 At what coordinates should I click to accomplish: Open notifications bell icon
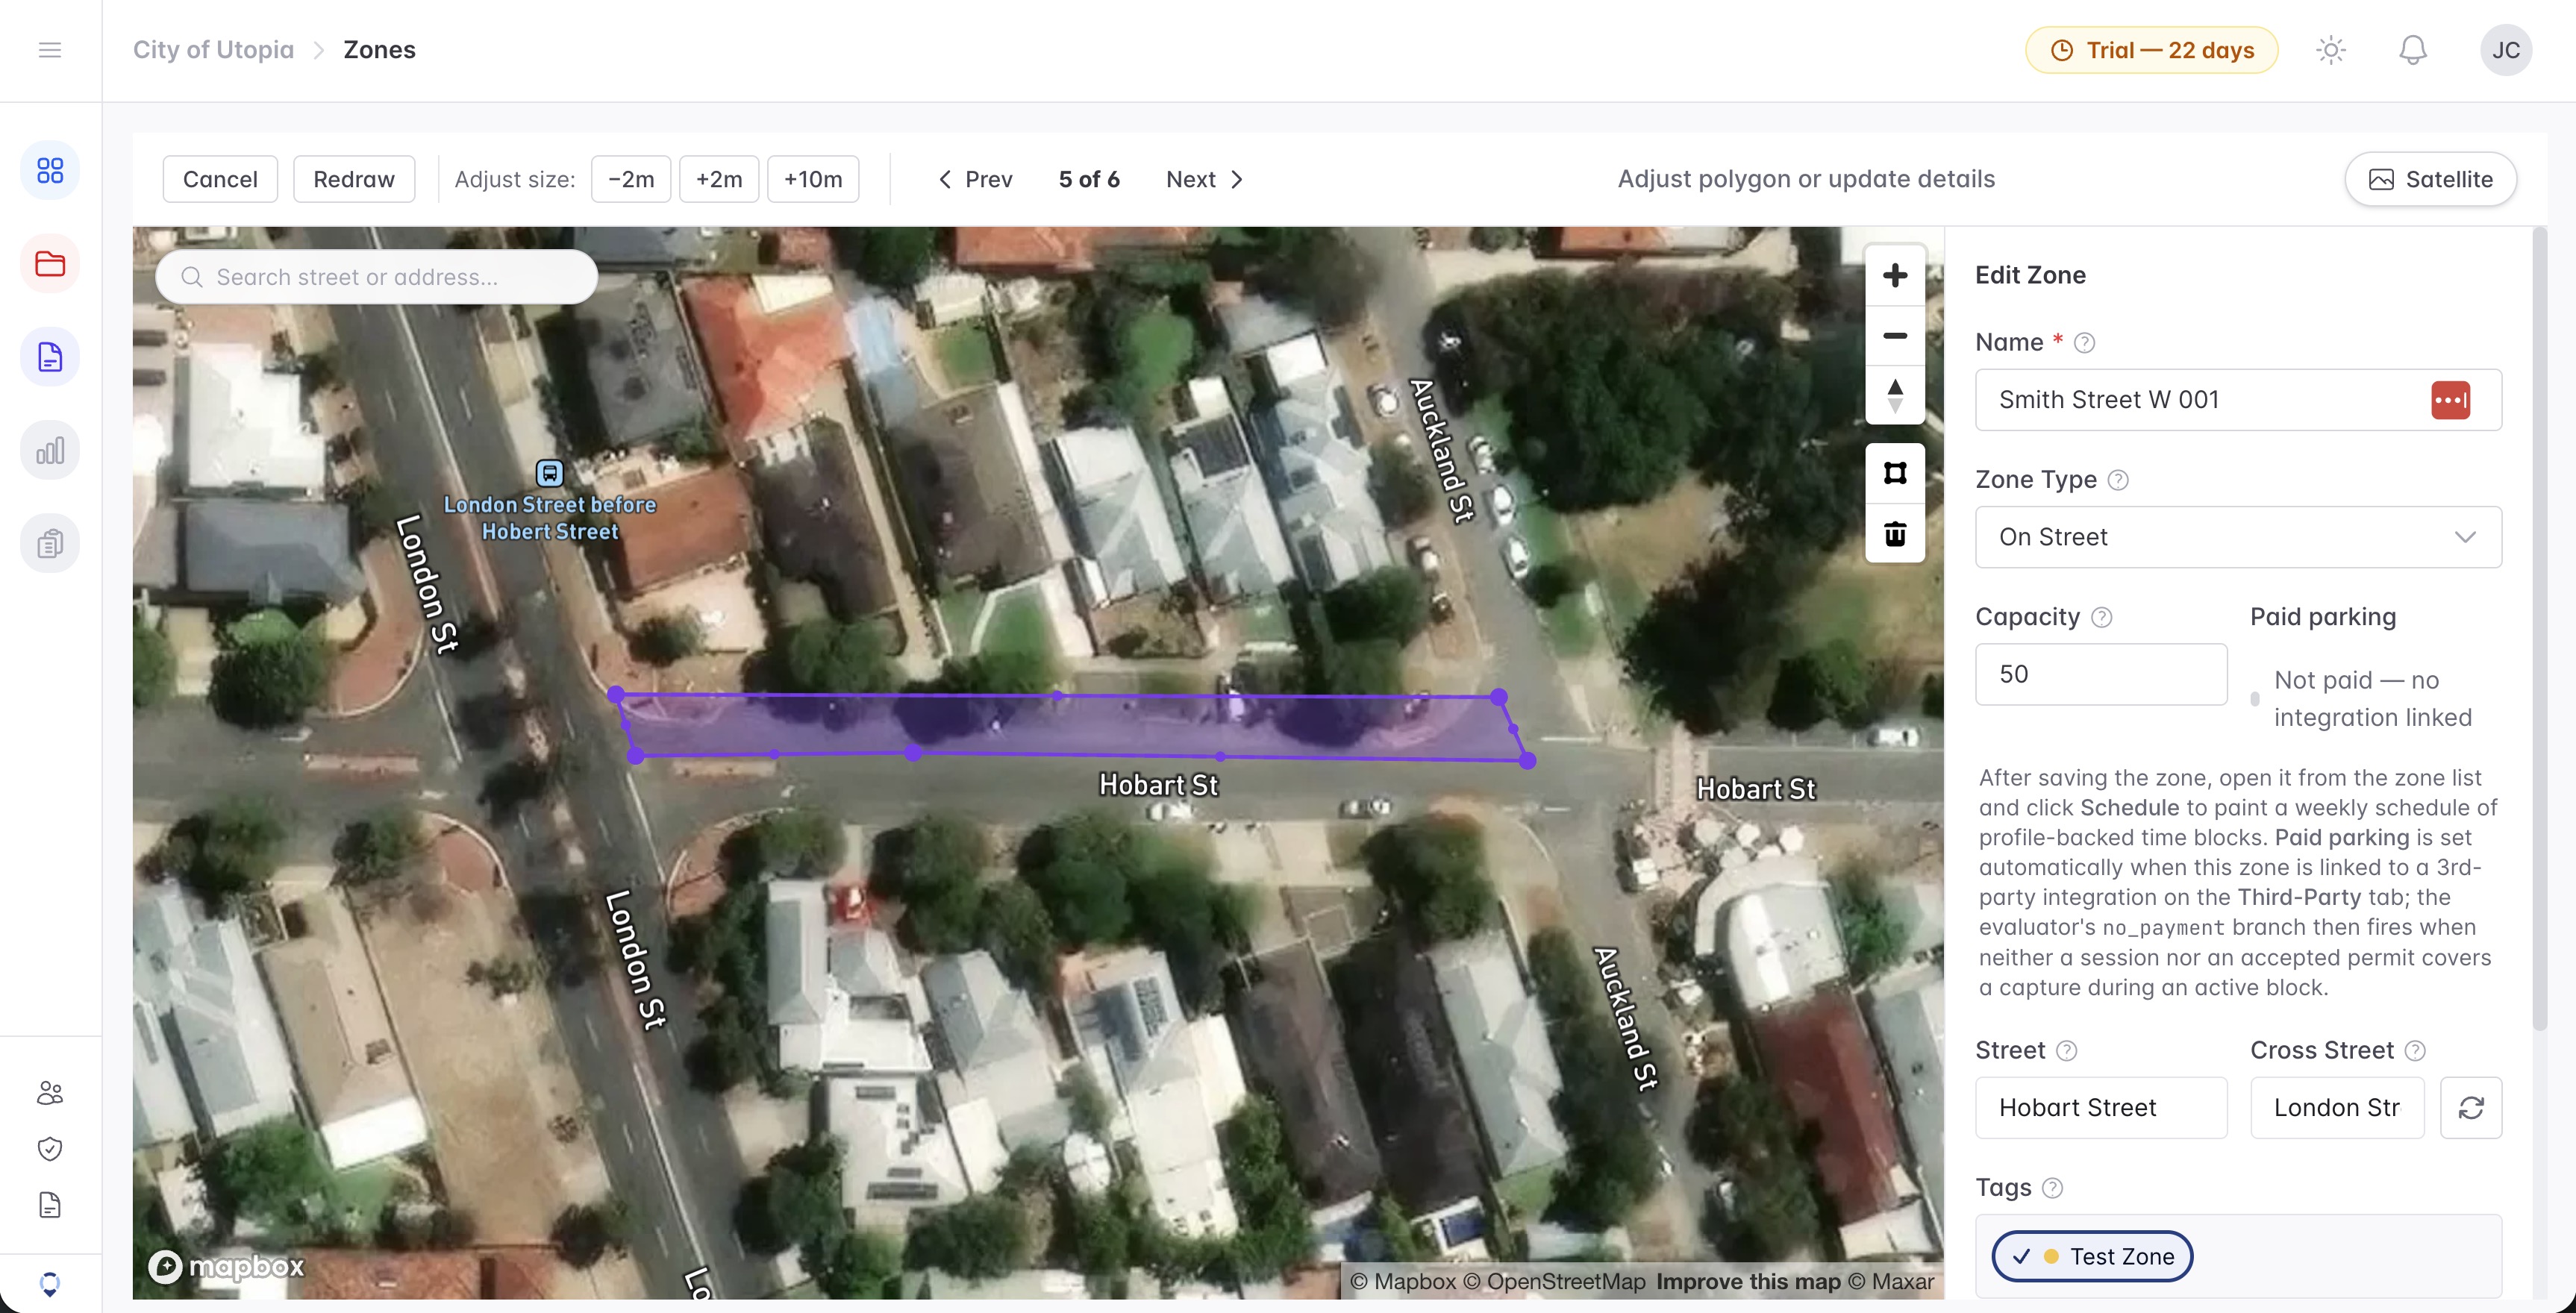[x=2412, y=50]
